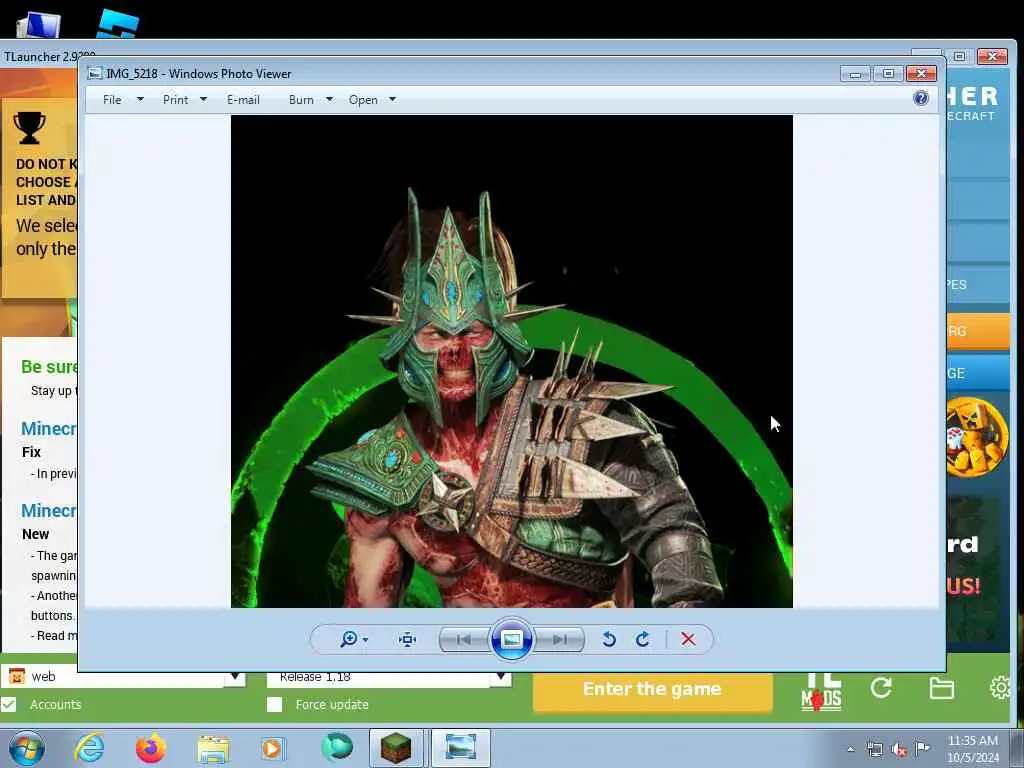
Task: Open the zoom magnifier in Photo Viewer
Action: click(x=349, y=639)
